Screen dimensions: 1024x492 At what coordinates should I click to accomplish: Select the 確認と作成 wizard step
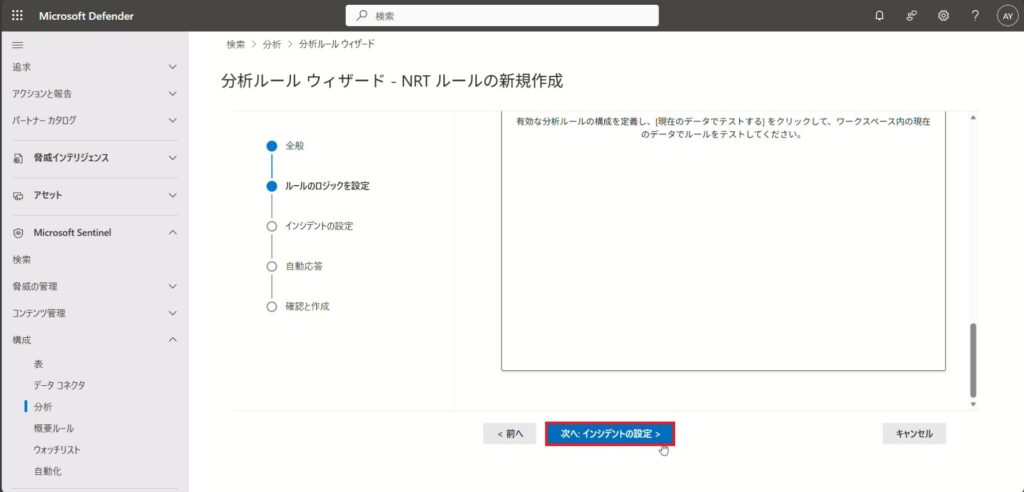pyautogui.click(x=307, y=306)
